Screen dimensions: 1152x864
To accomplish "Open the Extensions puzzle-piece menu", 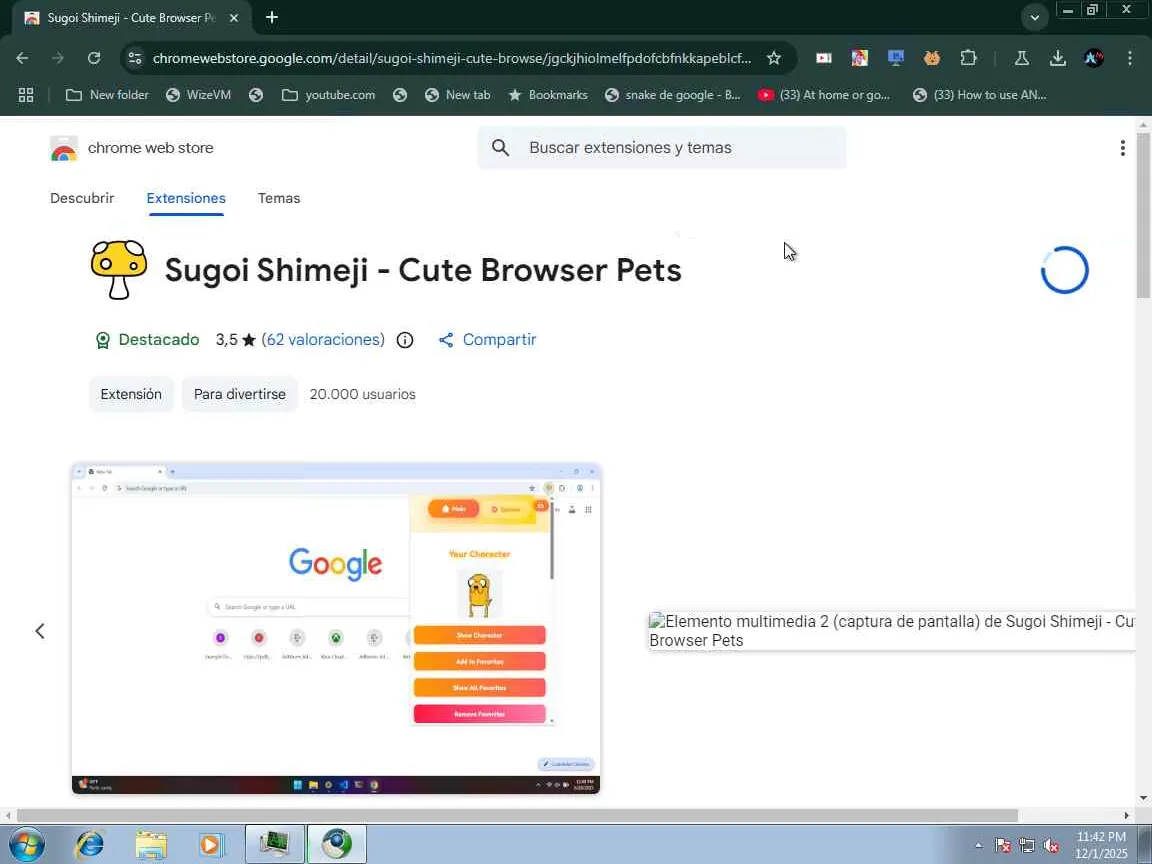I will pos(968,58).
